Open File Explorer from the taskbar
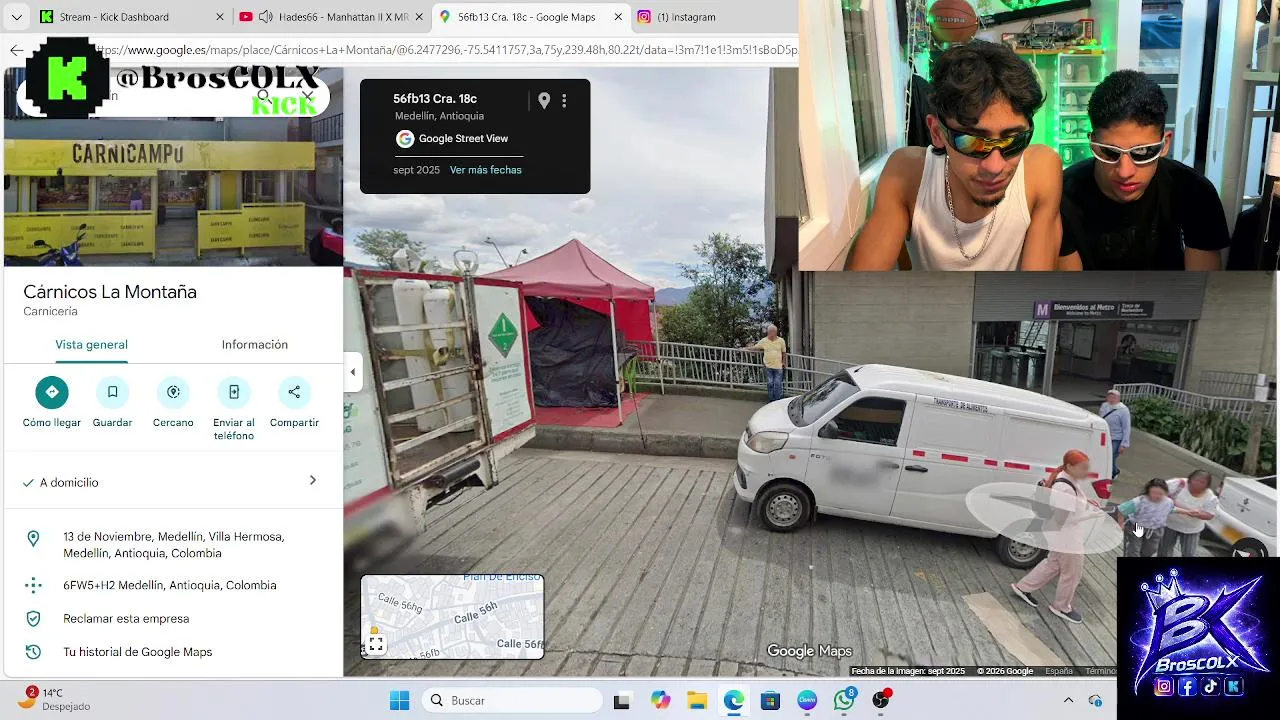The image size is (1280, 720). point(697,700)
